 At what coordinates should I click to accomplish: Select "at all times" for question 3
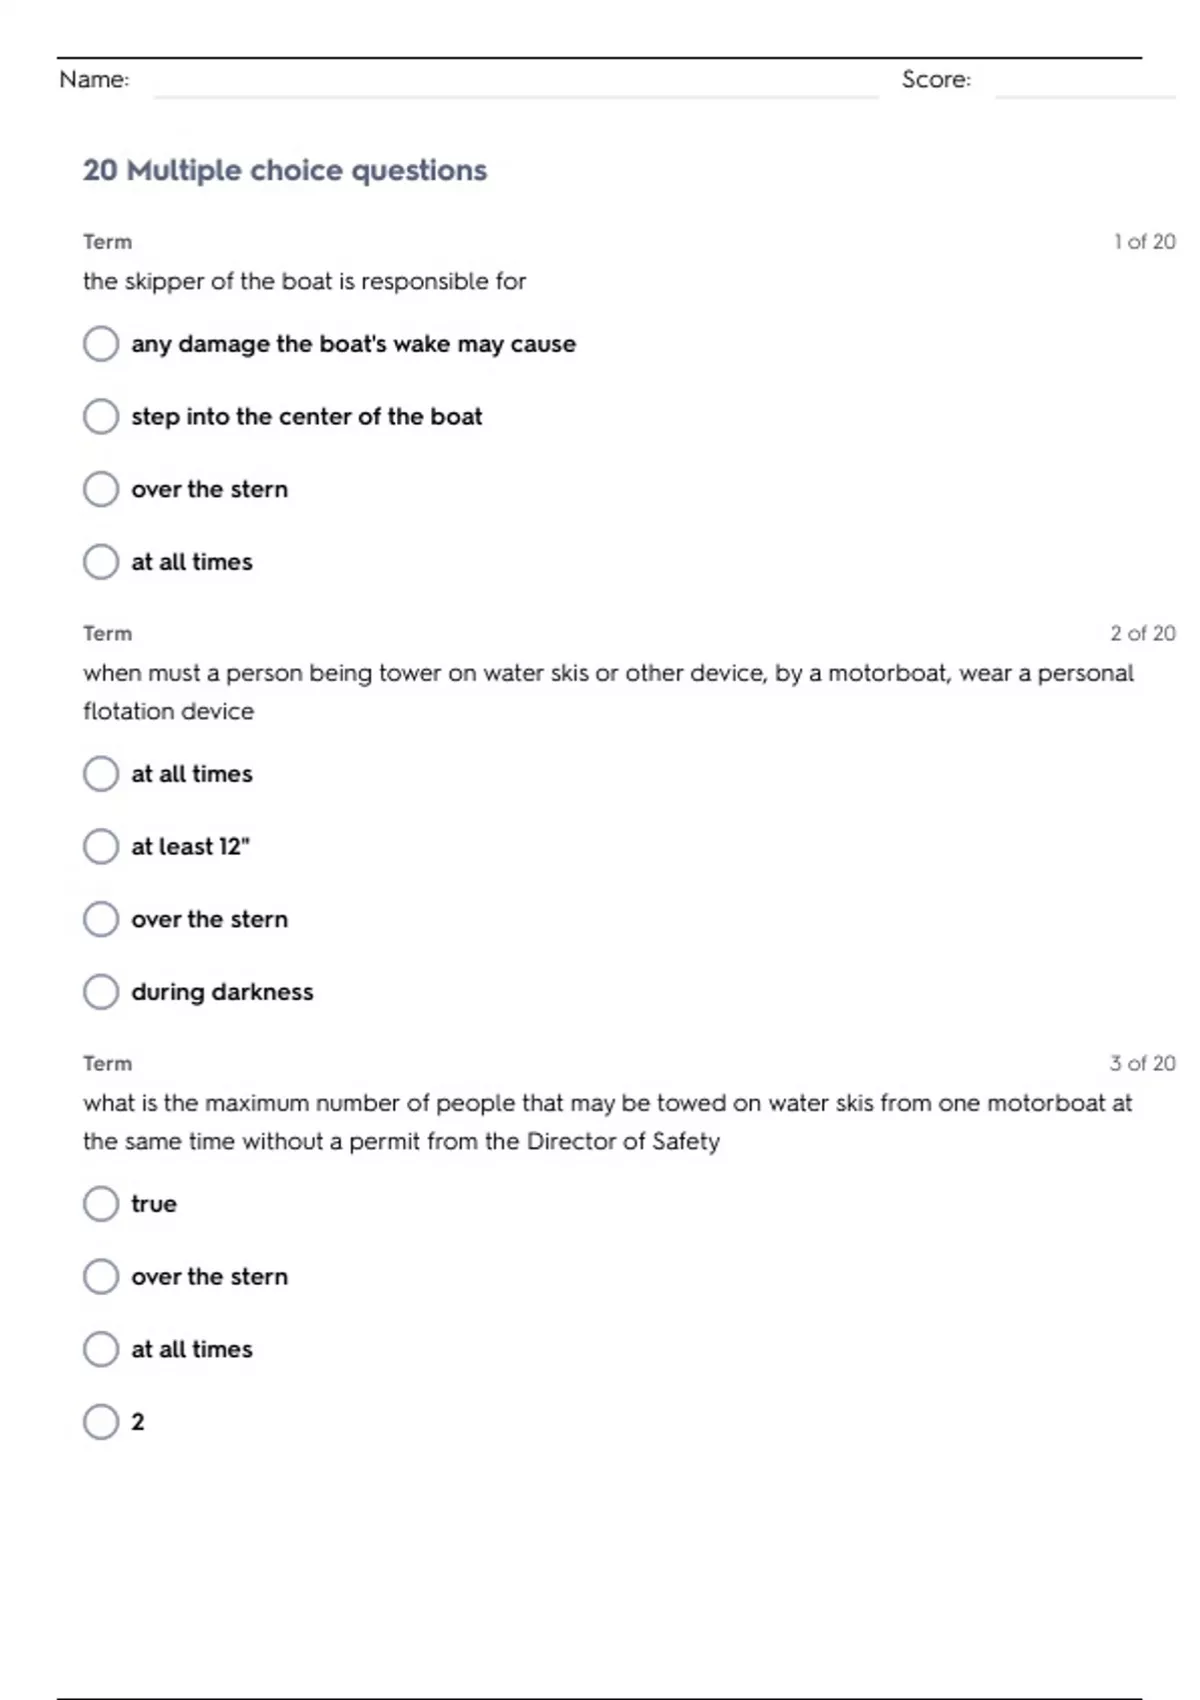click(x=101, y=1349)
